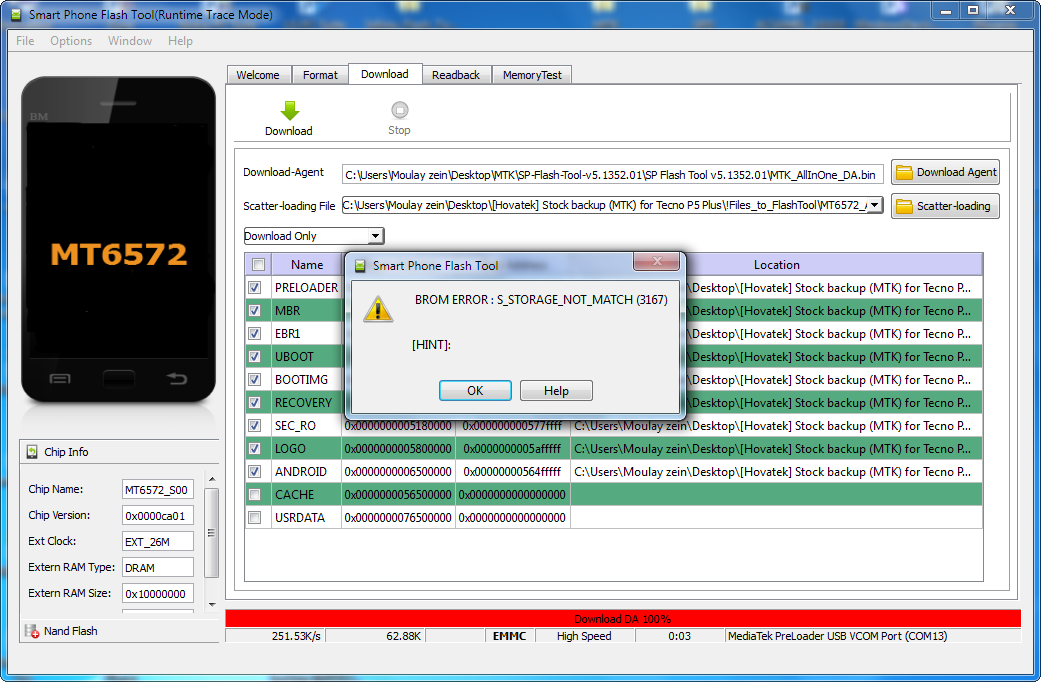Expand the Scatter-loading File path dropdown
Screen dimensions: 1041x682
pyautogui.click(x=875, y=205)
